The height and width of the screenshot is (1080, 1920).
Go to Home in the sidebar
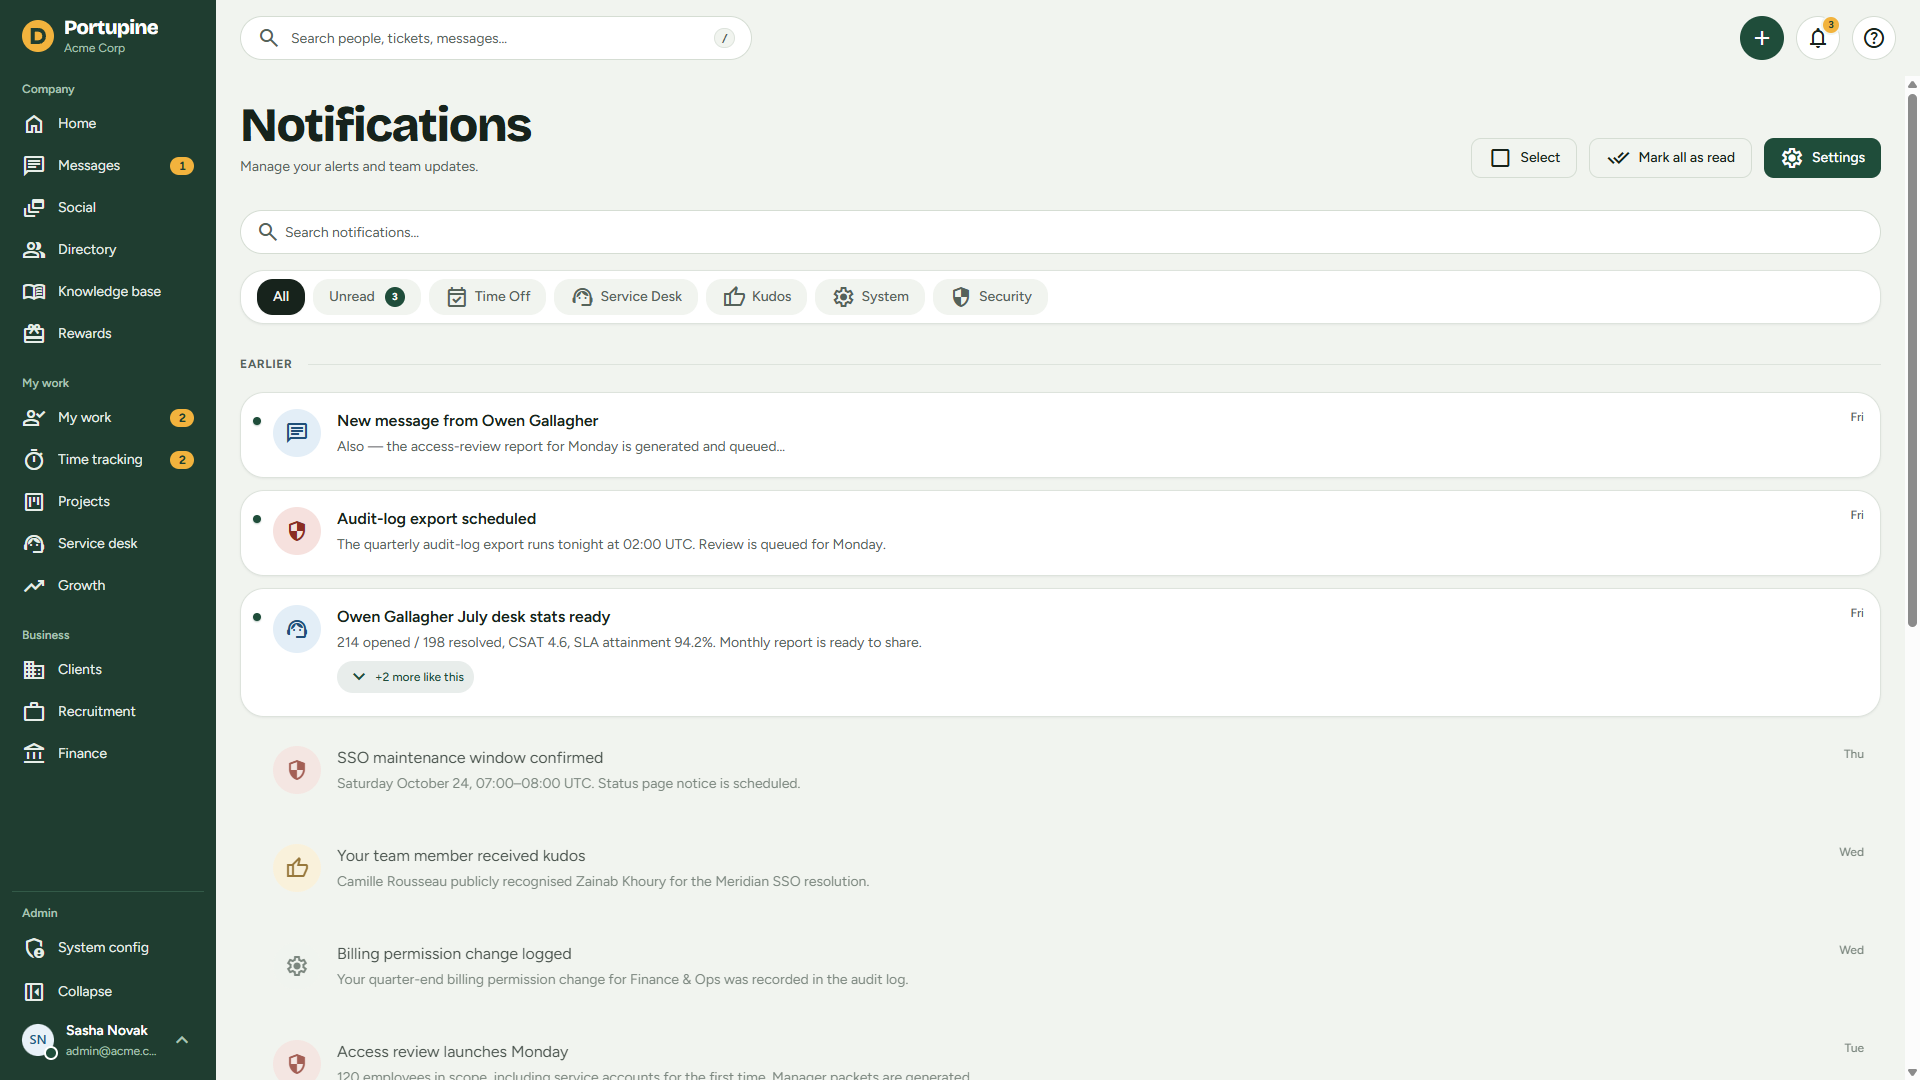pyautogui.click(x=108, y=124)
